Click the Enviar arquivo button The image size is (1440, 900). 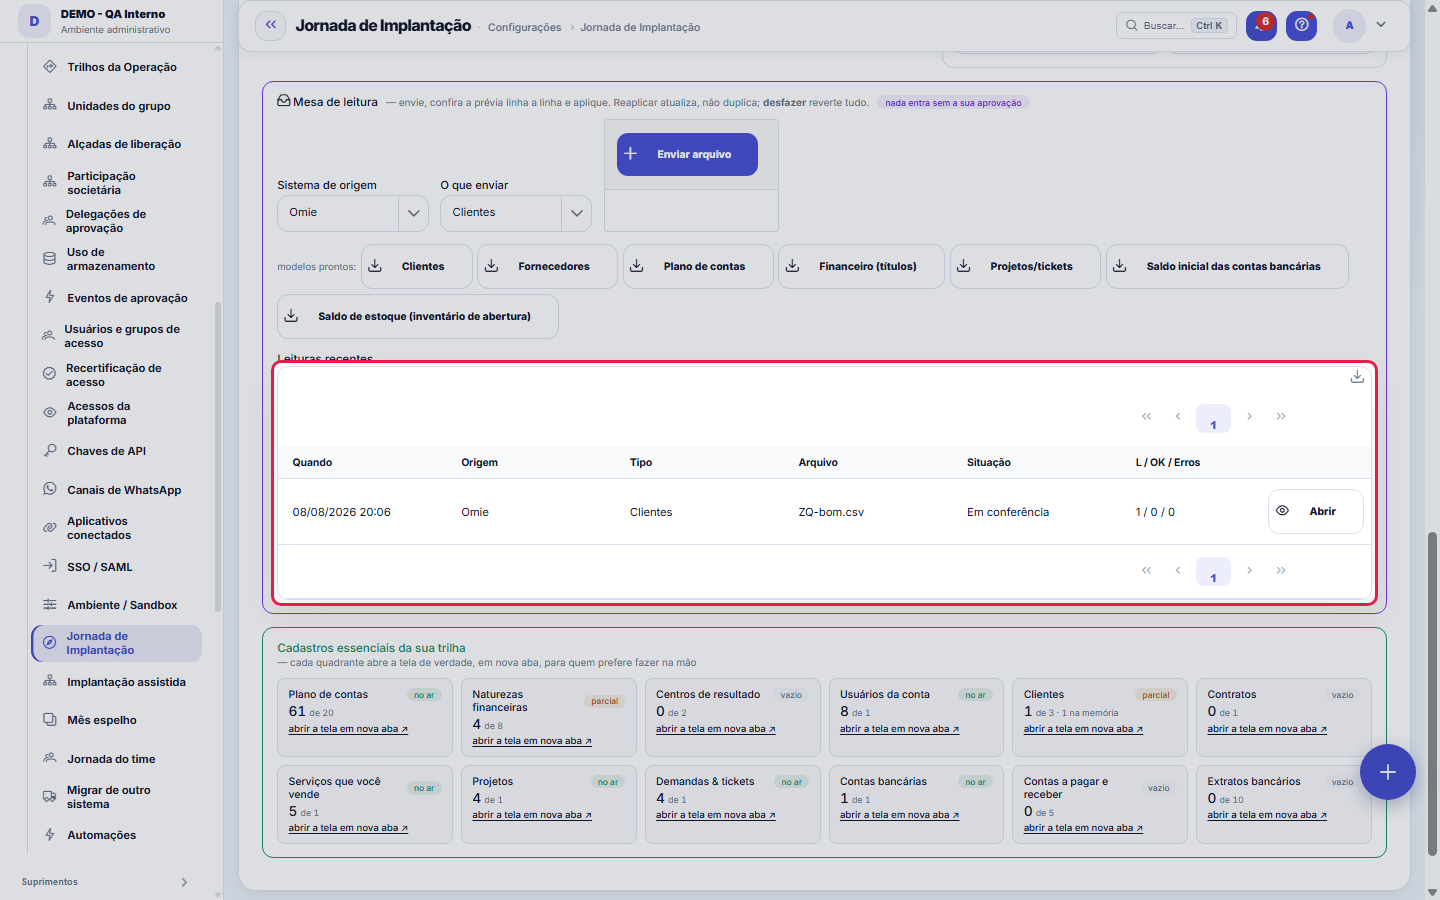point(687,154)
